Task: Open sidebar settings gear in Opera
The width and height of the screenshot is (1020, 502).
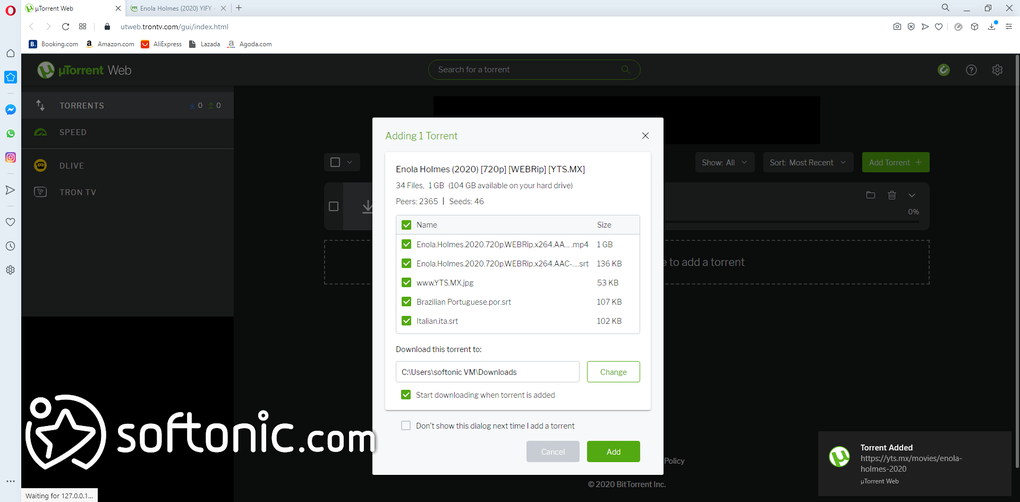Action: [10, 270]
